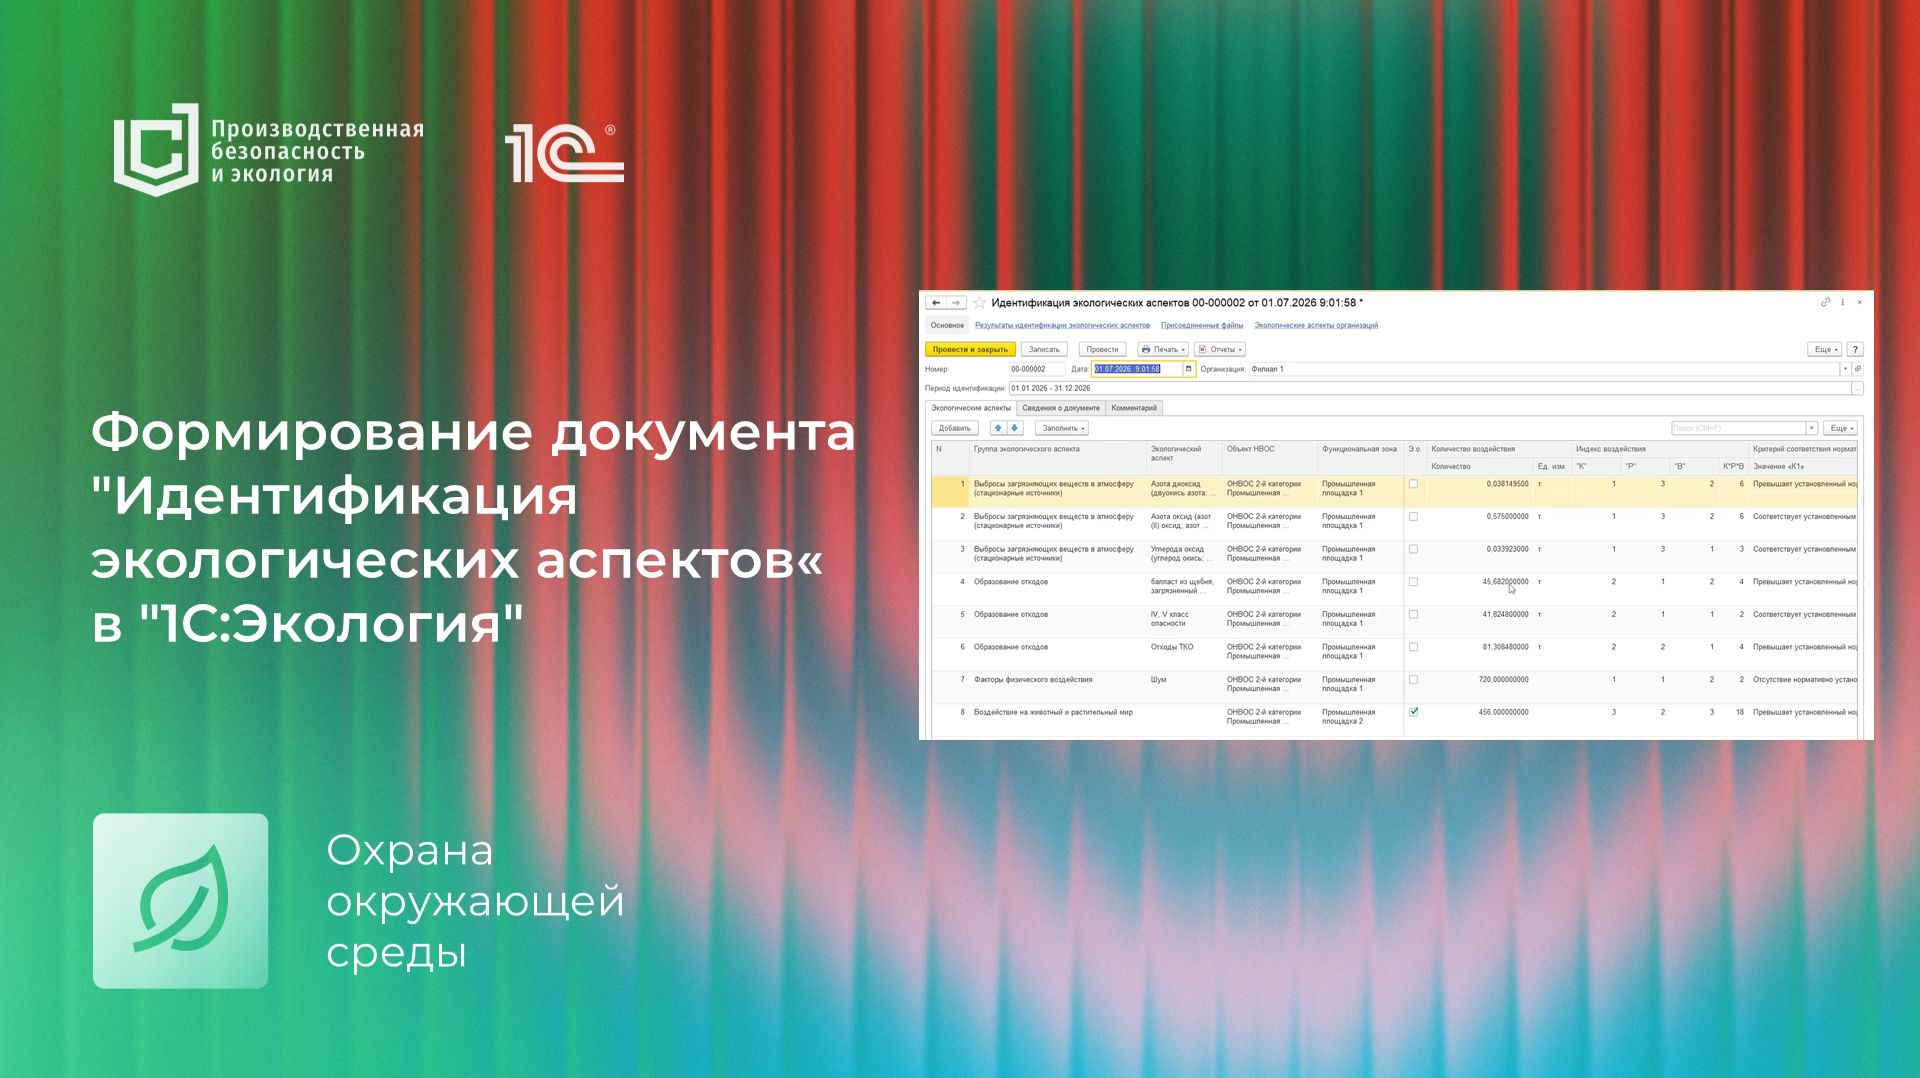Open the window's three-dot options menu
Image resolution: width=1920 pixels, height=1078 pixels.
1843,302
